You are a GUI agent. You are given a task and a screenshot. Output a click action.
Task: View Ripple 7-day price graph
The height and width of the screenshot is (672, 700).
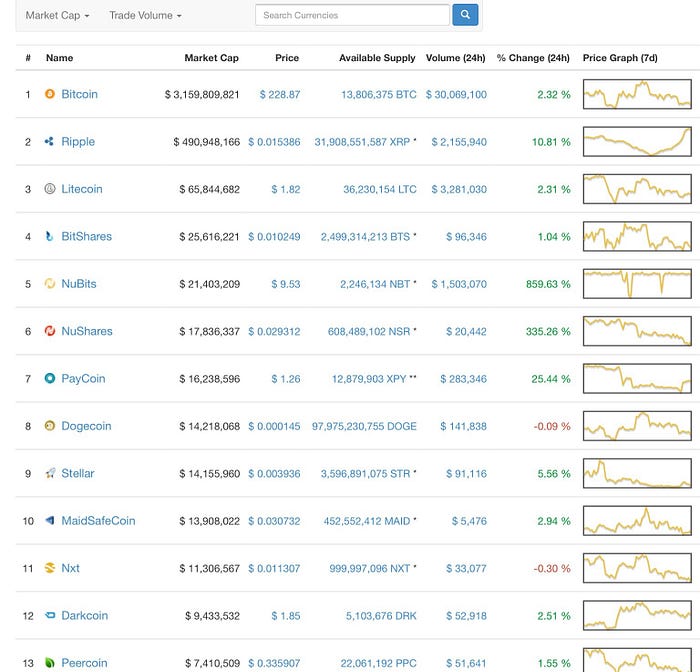click(x=637, y=142)
